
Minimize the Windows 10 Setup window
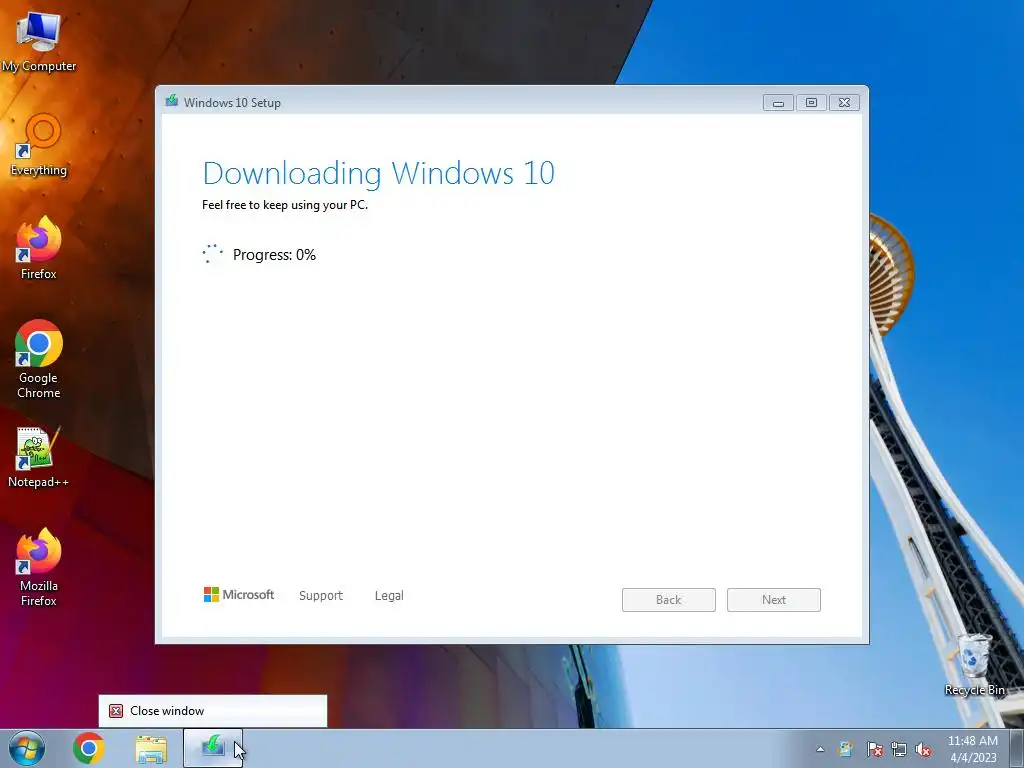(778, 103)
